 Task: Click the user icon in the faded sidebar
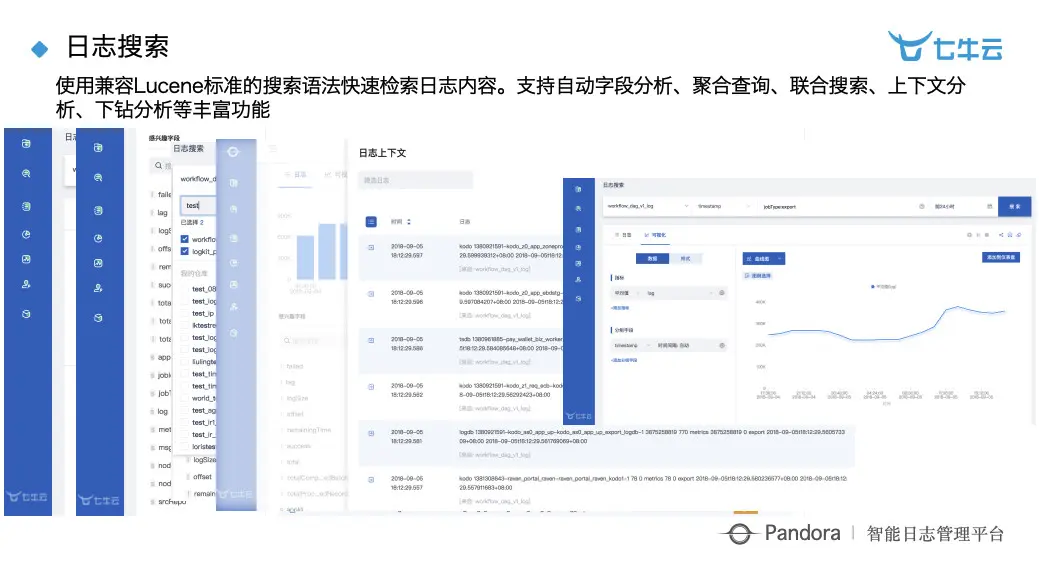[x=234, y=307]
